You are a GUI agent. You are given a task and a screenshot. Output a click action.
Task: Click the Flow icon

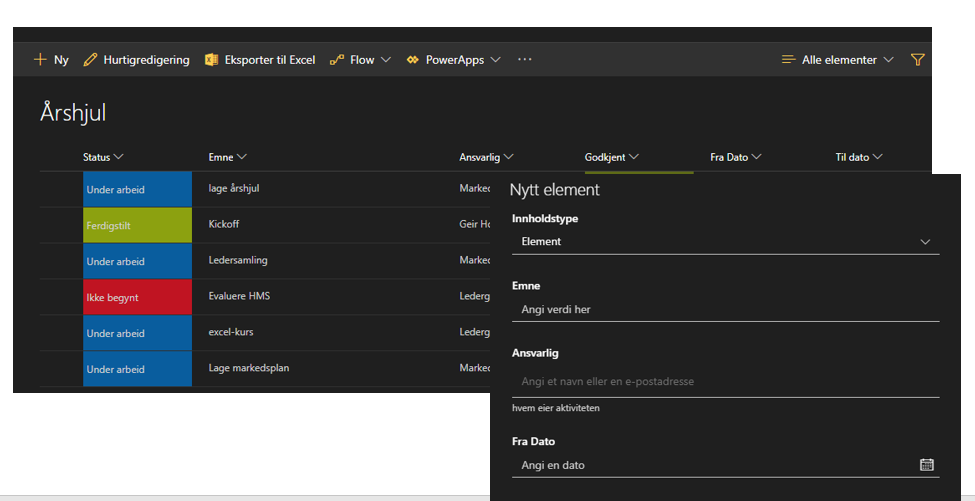pos(336,60)
